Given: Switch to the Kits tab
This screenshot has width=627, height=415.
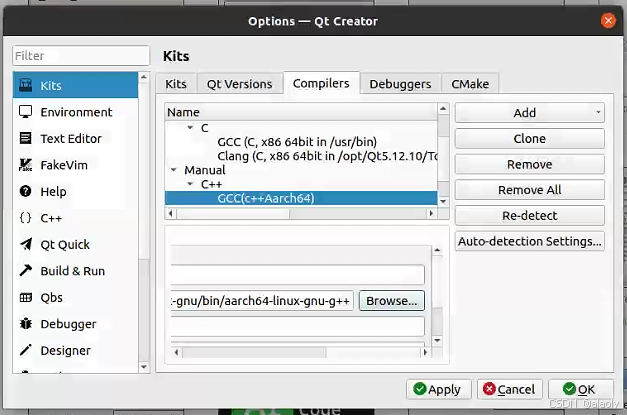Looking at the screenshot, I should coord(176,84).
